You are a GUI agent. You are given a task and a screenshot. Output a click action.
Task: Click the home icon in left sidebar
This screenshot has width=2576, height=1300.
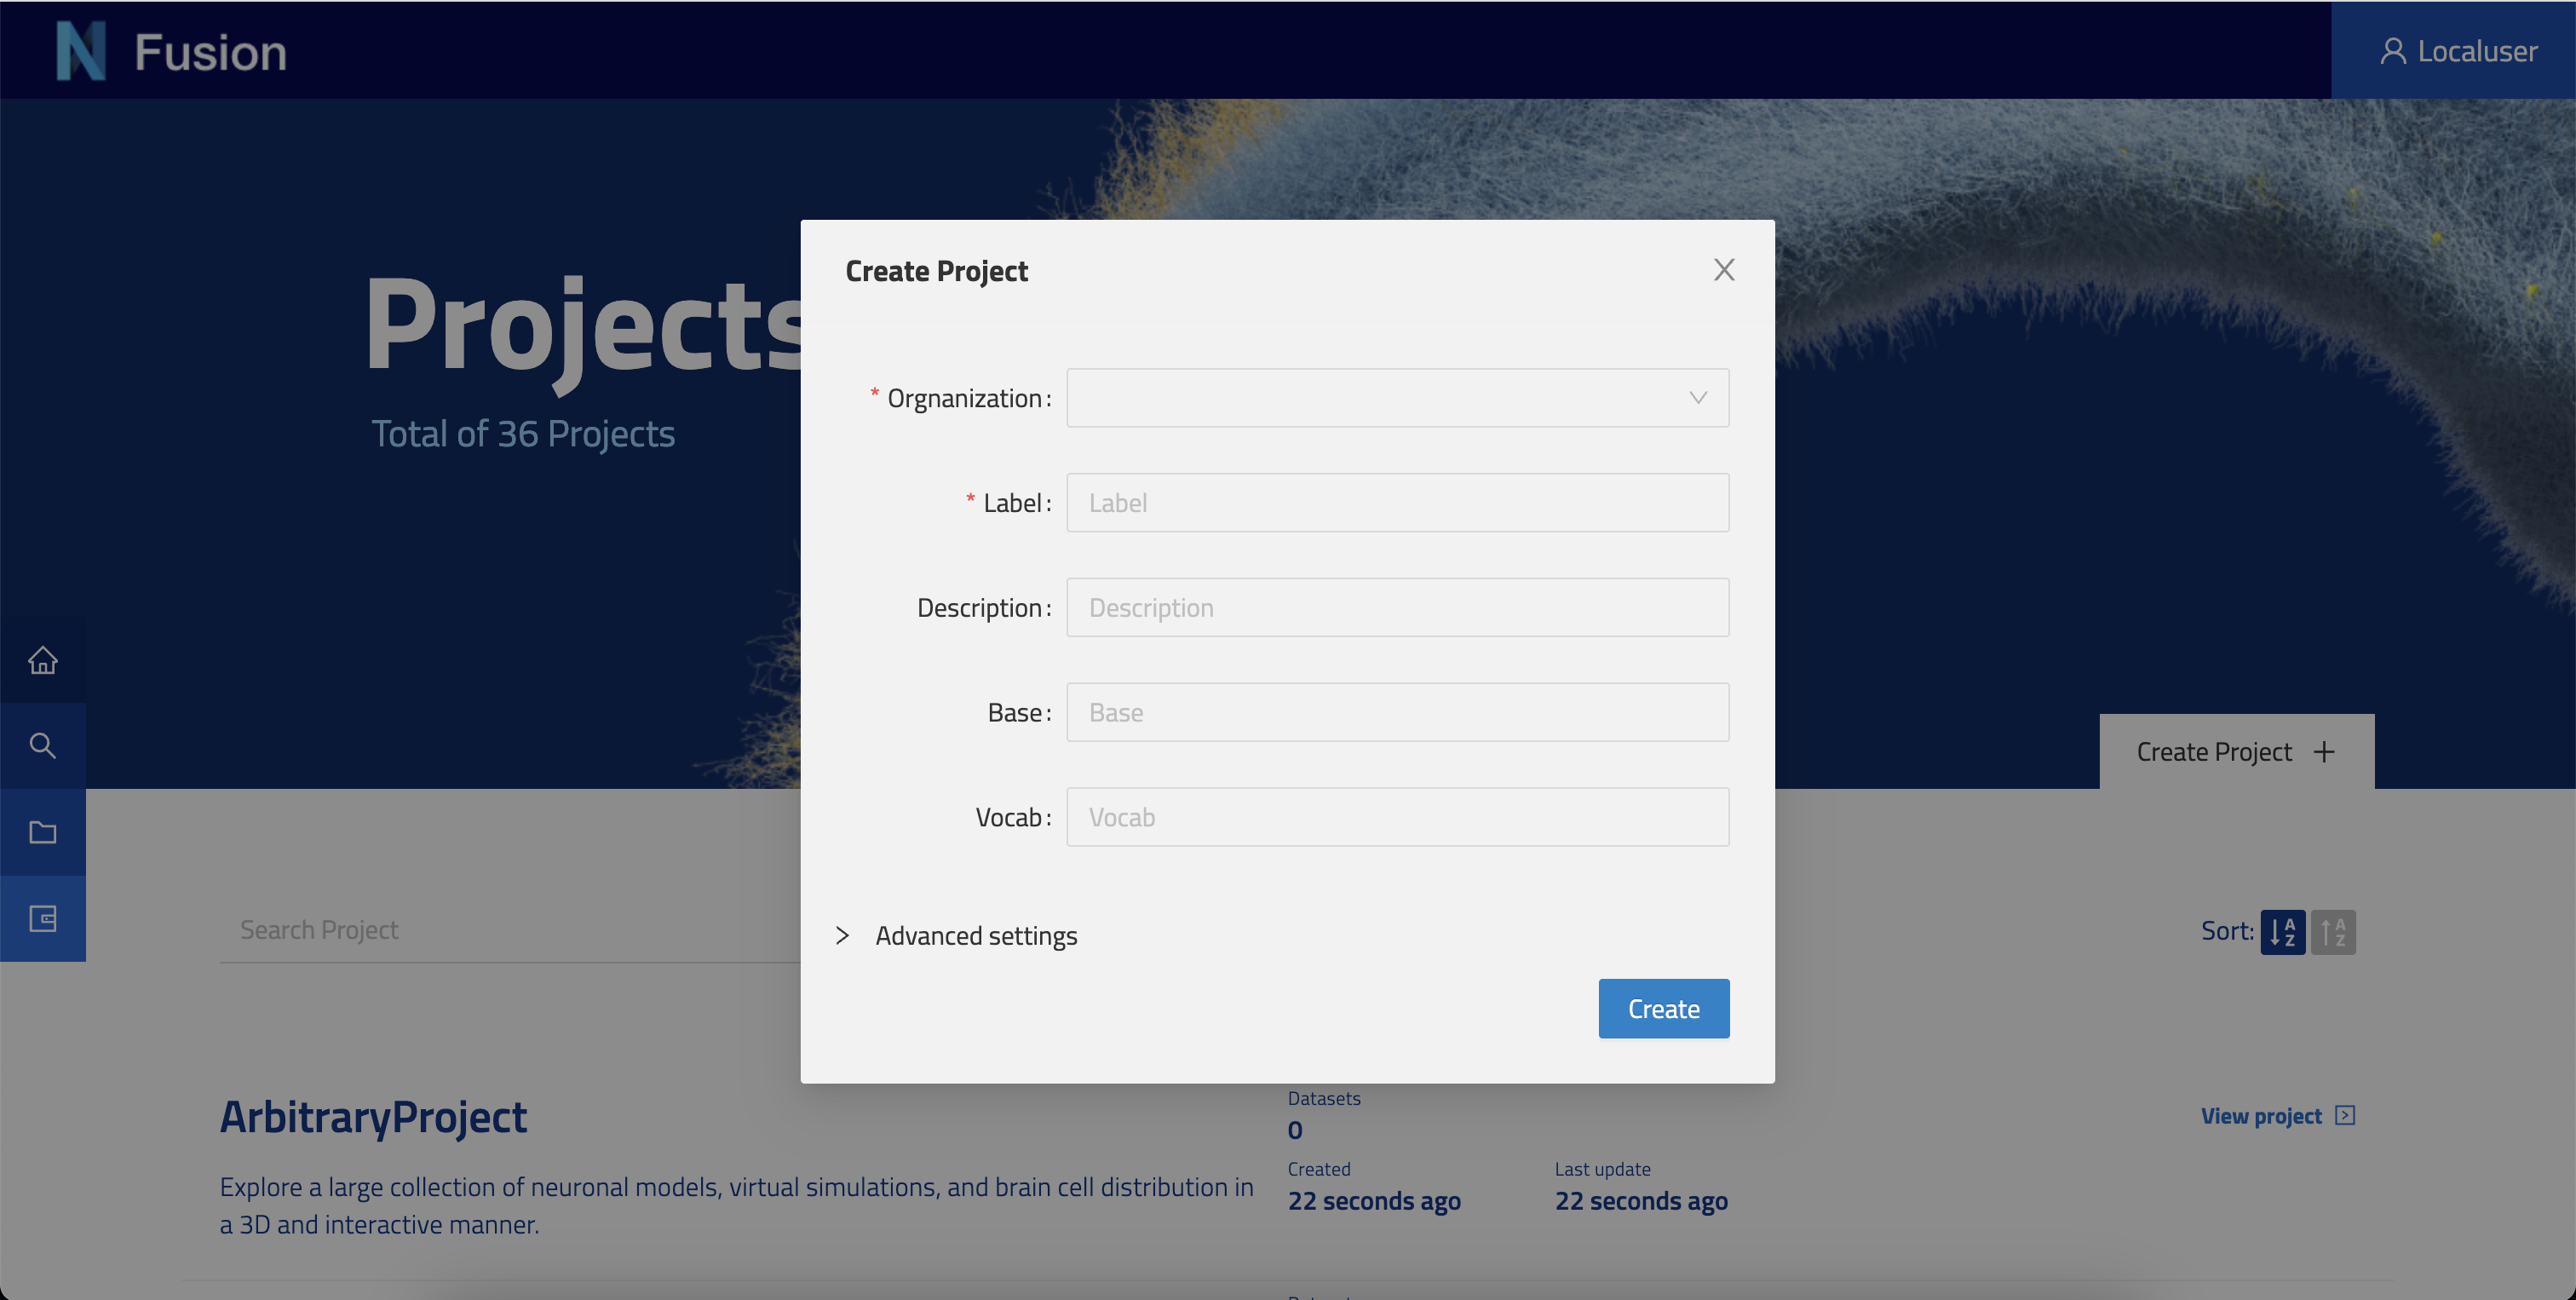pyautogui.click(x=42, y=660)
